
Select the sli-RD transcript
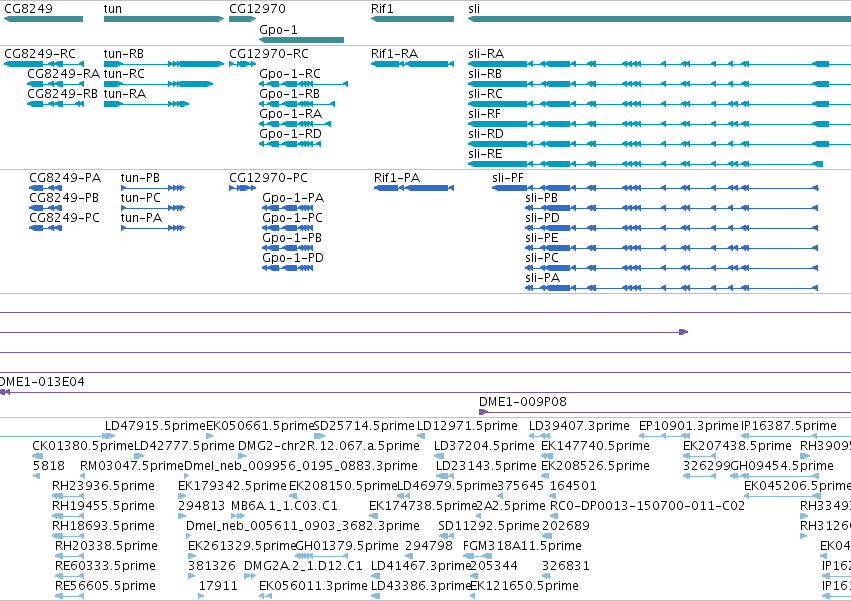659,144
